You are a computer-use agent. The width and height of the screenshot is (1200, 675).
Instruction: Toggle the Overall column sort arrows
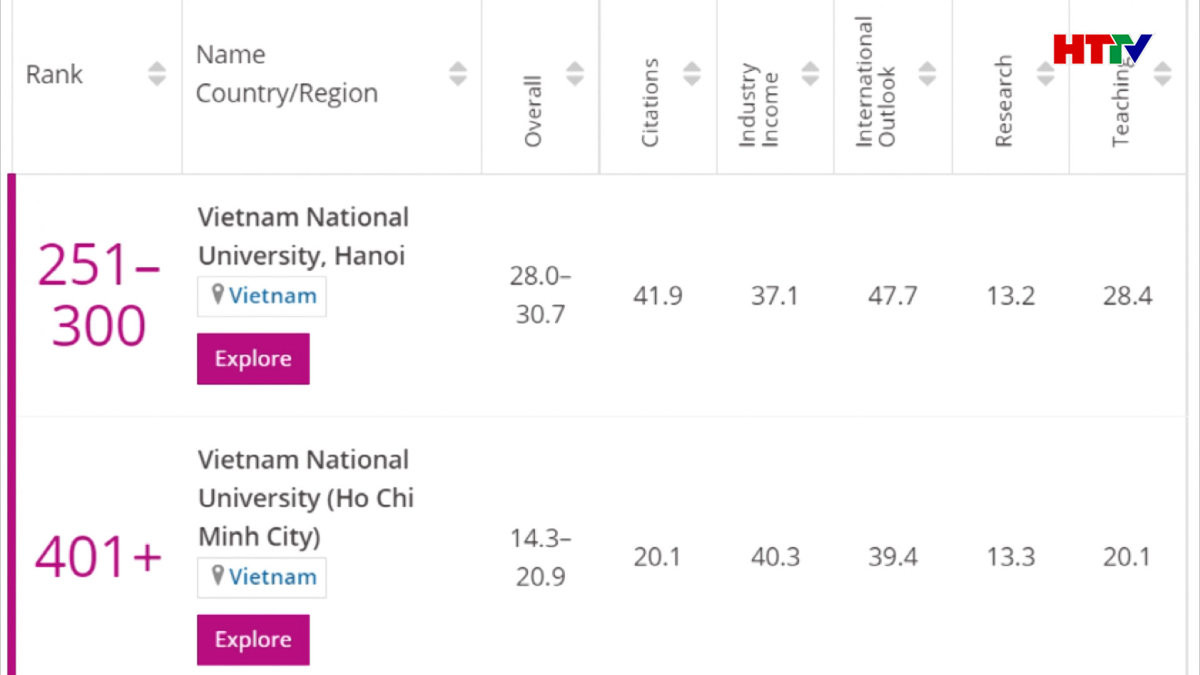pos(575,74)
